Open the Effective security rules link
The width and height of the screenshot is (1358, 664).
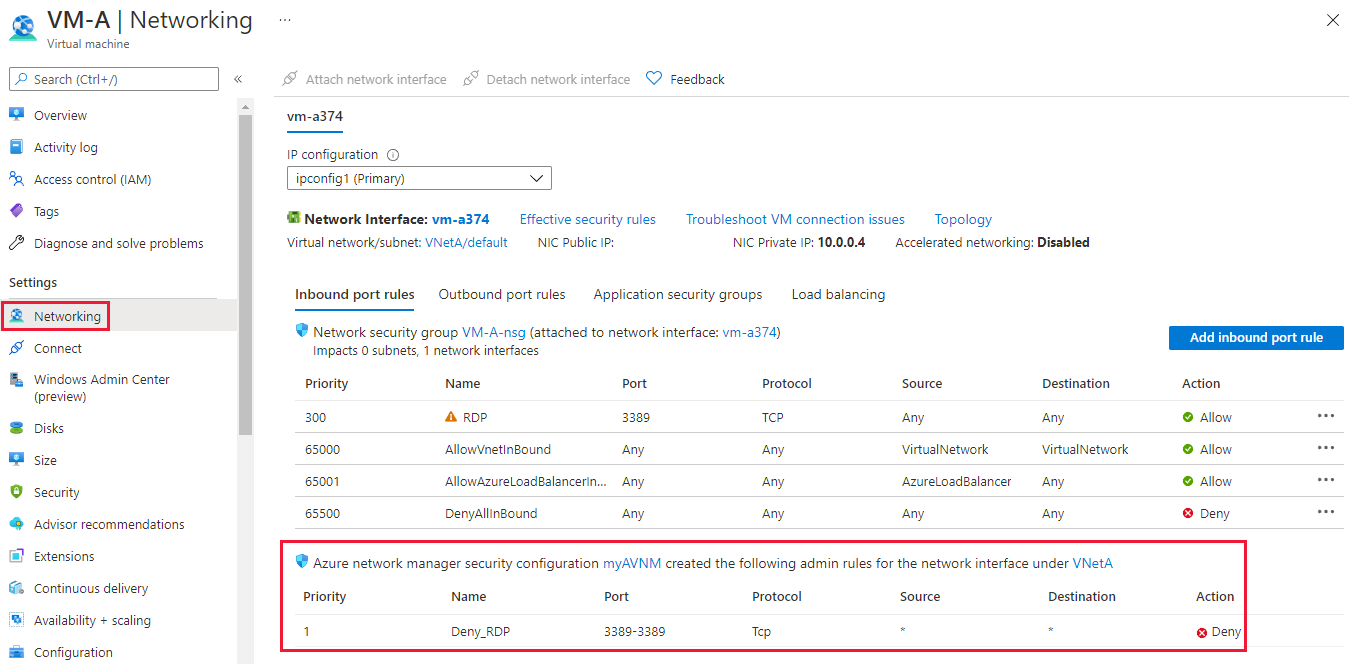point(588,219)
